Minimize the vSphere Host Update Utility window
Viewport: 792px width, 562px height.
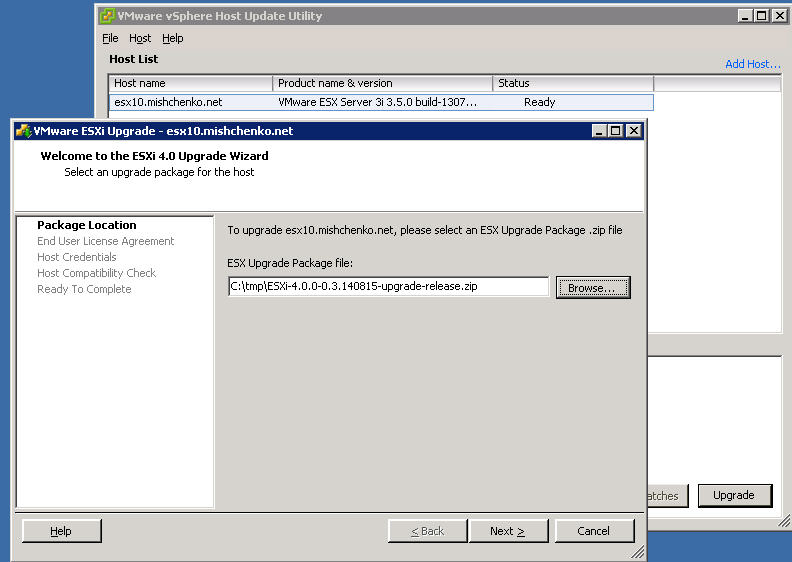coord(745,16)
